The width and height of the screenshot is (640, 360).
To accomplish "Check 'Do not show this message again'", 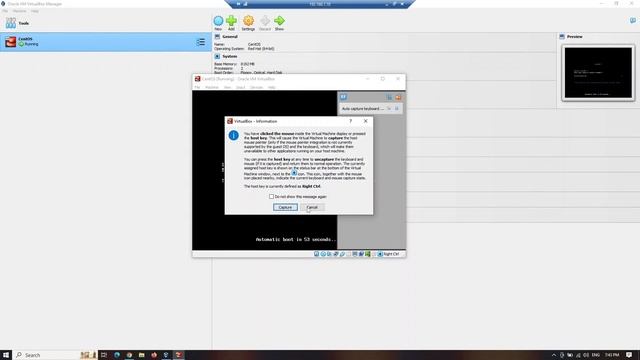I will (271, 197).
